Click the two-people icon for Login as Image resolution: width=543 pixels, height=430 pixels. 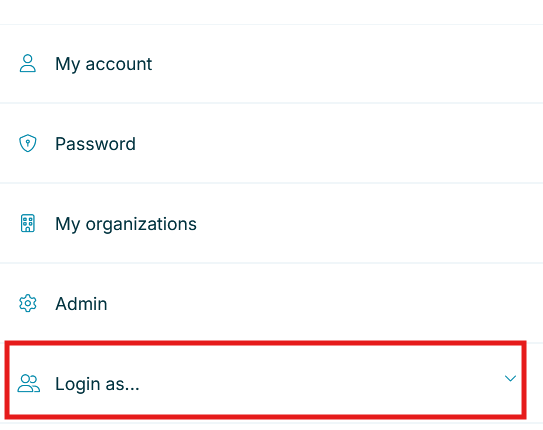(x=29, y=383)
